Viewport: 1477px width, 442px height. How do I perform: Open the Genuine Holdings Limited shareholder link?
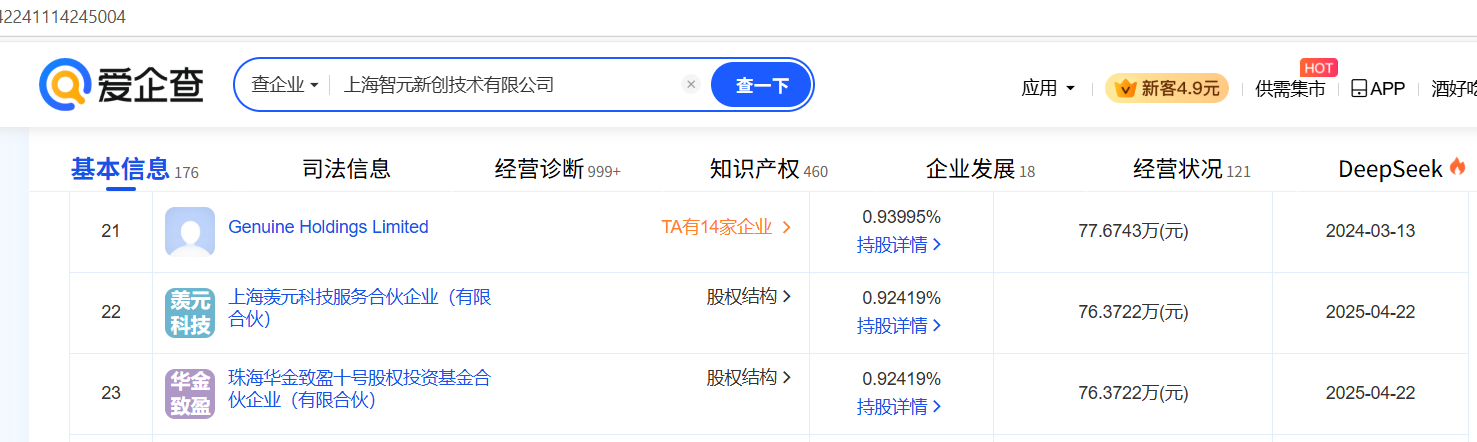click(x=329, y=227)
